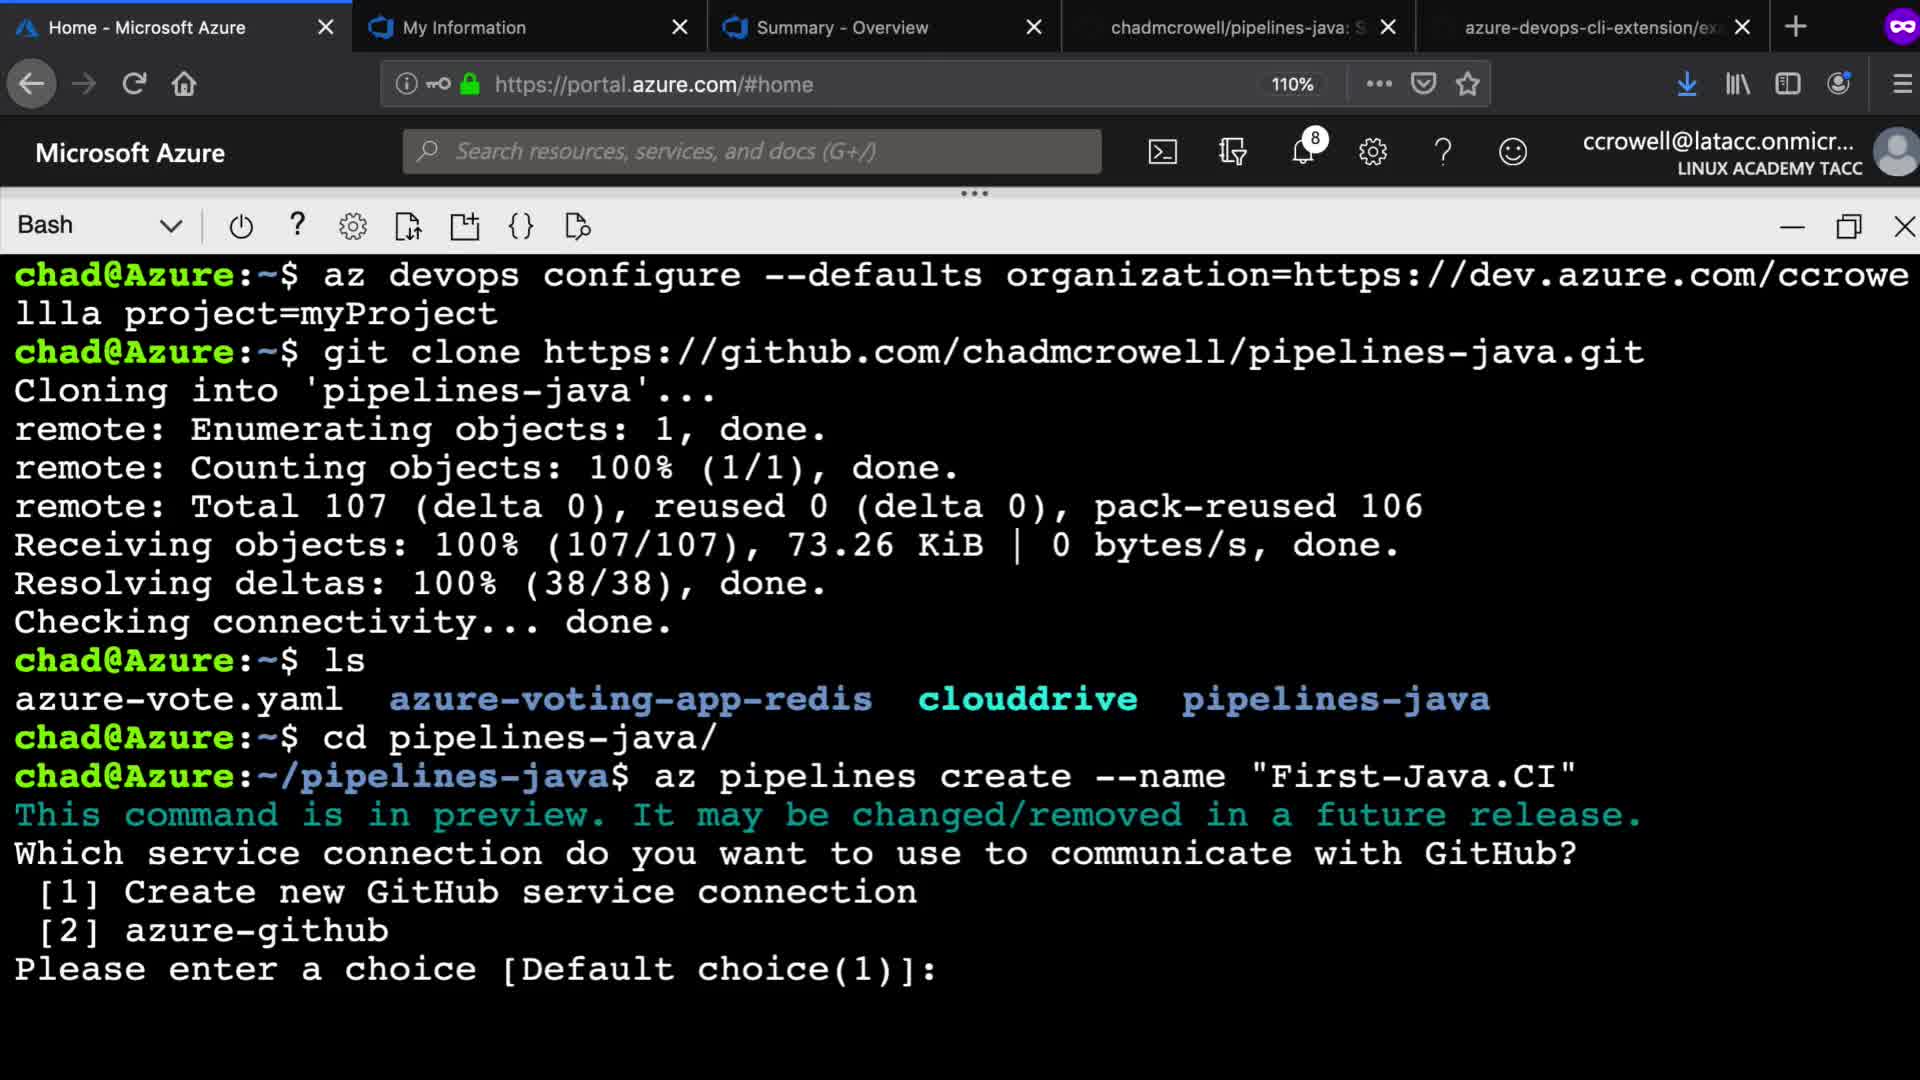Open Cloud Shell settings gear dropdown
This screenshot has width=1920, height=1080.
352,226
